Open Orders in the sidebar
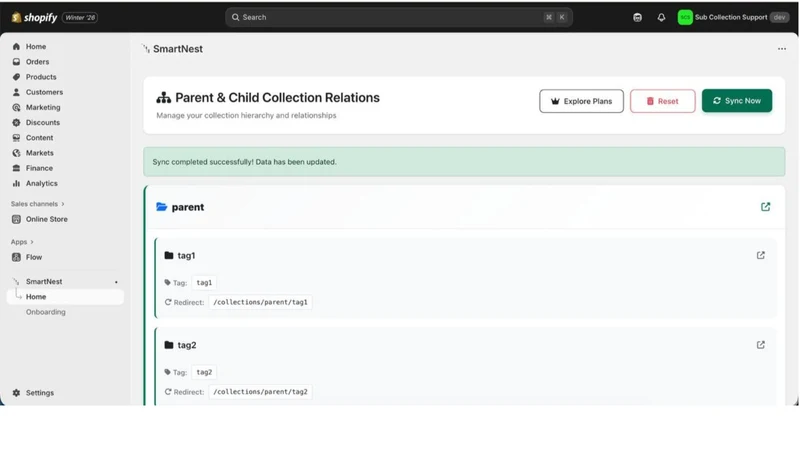 [x=37, y=62]
